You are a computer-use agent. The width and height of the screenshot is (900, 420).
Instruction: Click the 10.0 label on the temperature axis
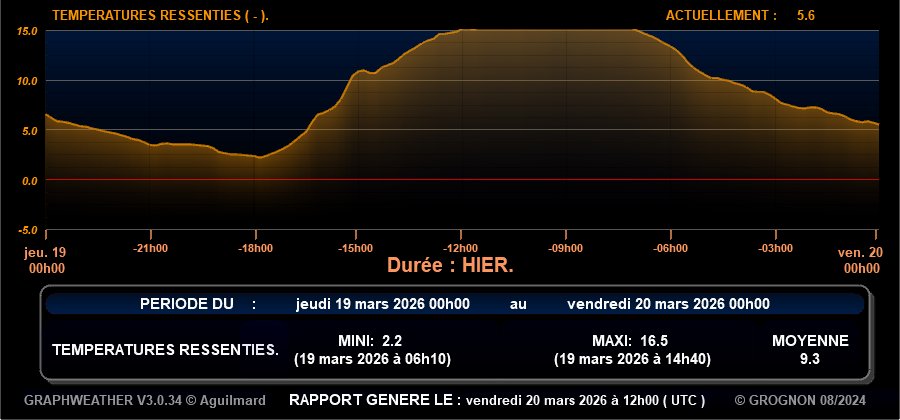pos(27,81)
